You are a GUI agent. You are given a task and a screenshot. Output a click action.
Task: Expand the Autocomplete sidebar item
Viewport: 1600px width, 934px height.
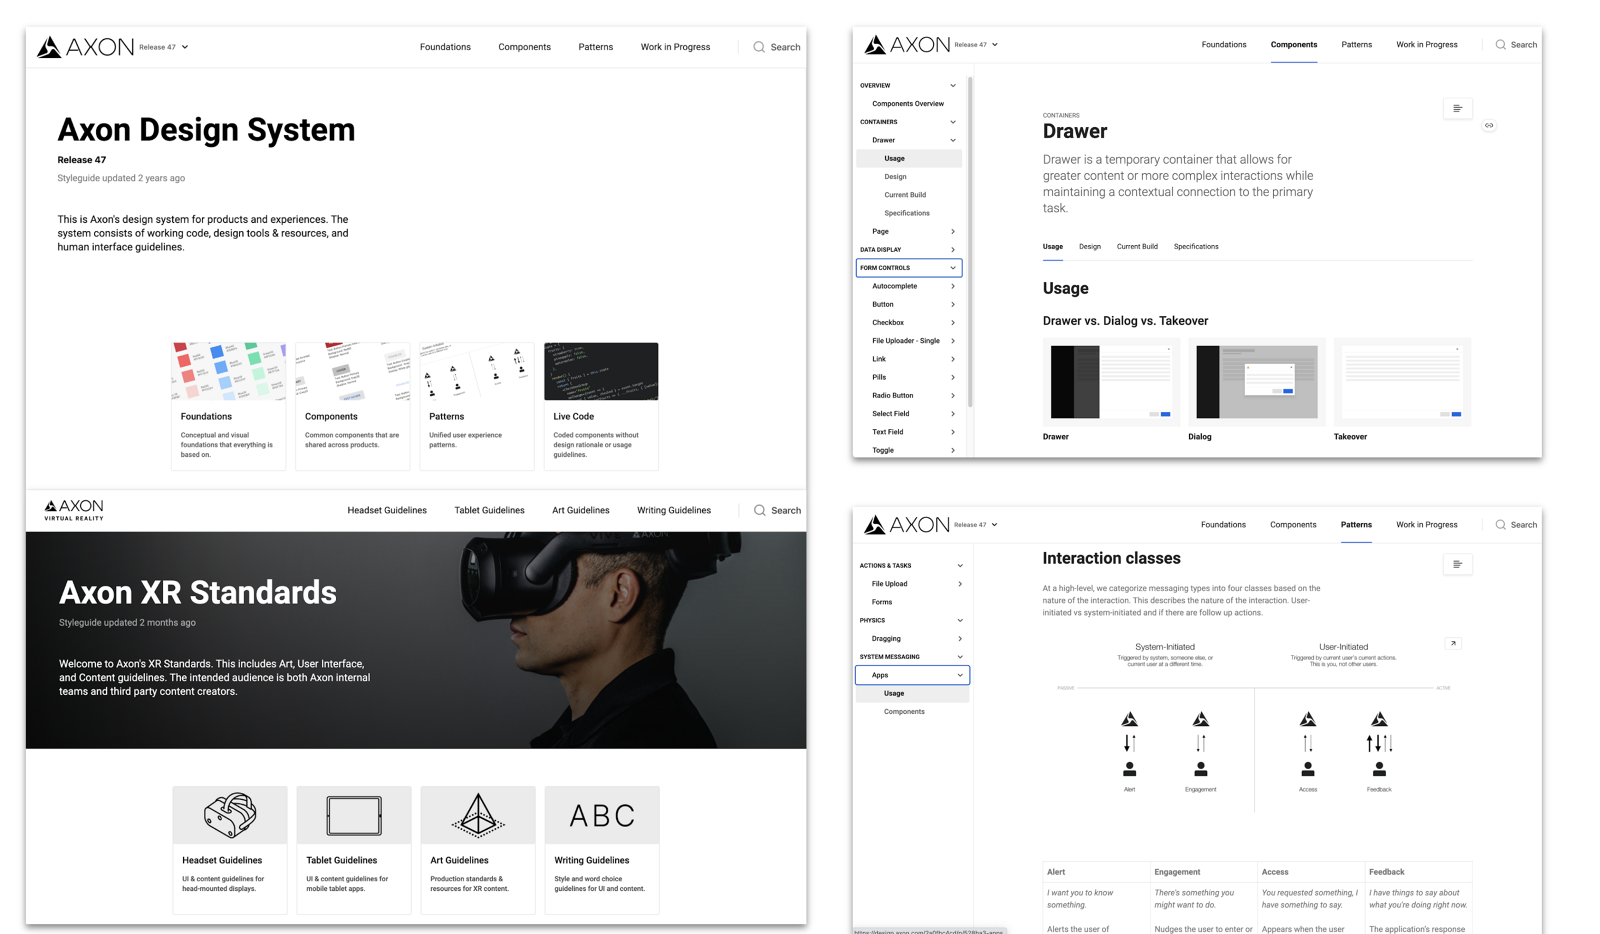[x=953, y=286]
